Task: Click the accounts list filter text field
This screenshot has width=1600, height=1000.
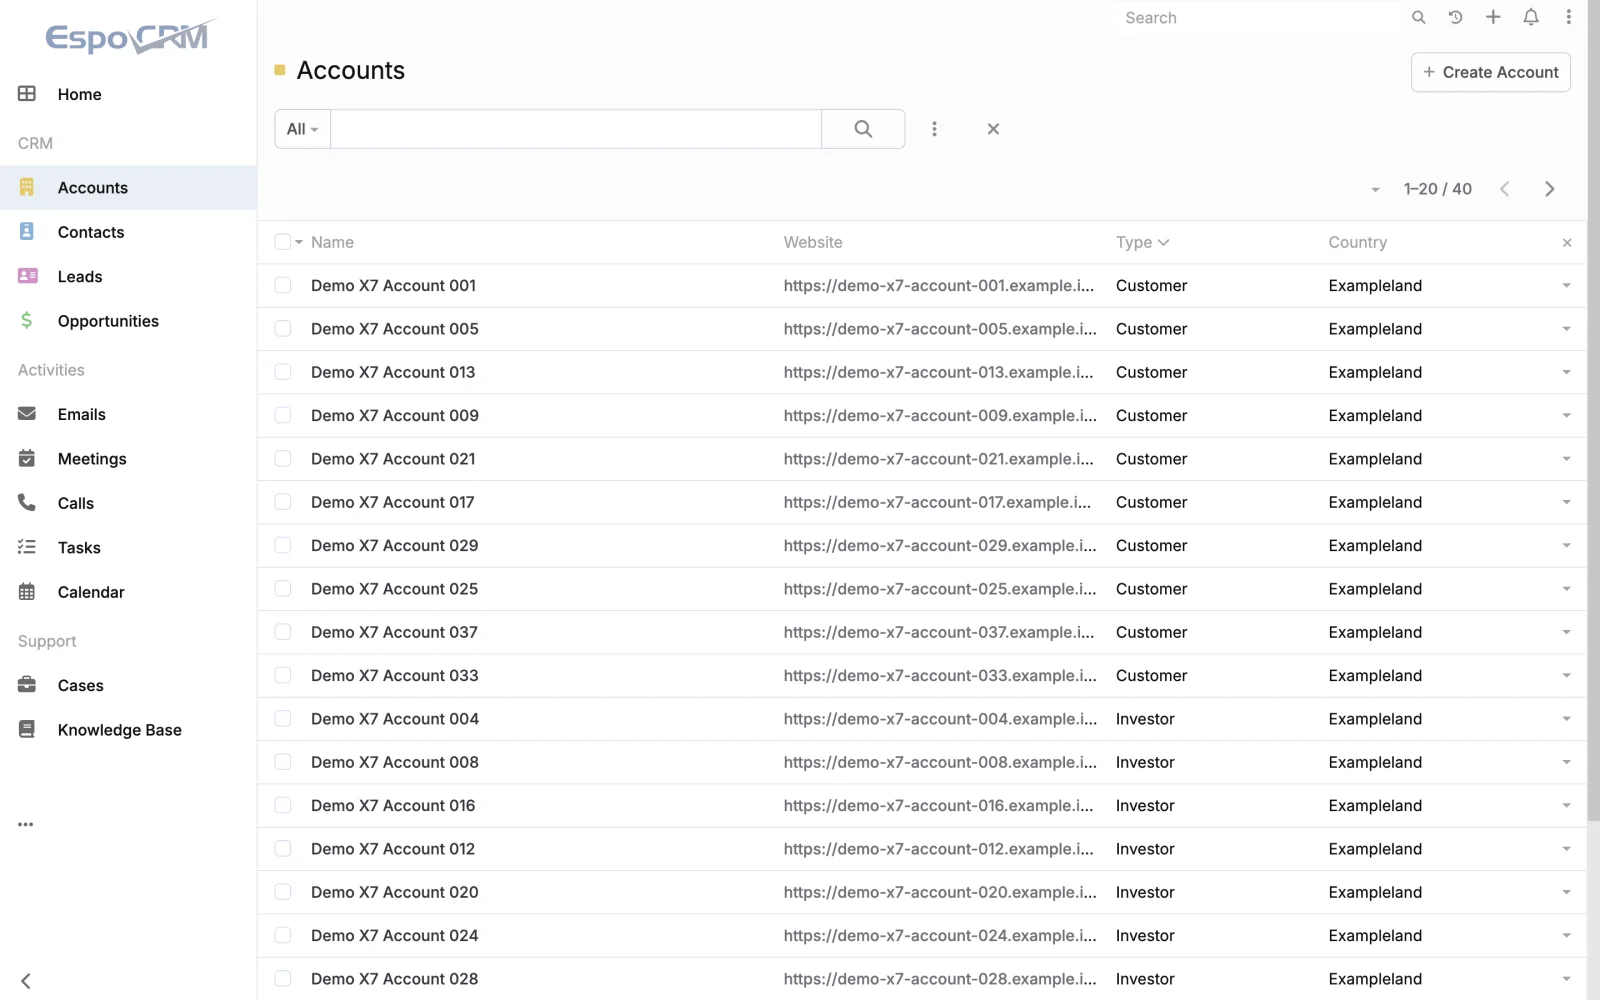Action: pos(576,129)
